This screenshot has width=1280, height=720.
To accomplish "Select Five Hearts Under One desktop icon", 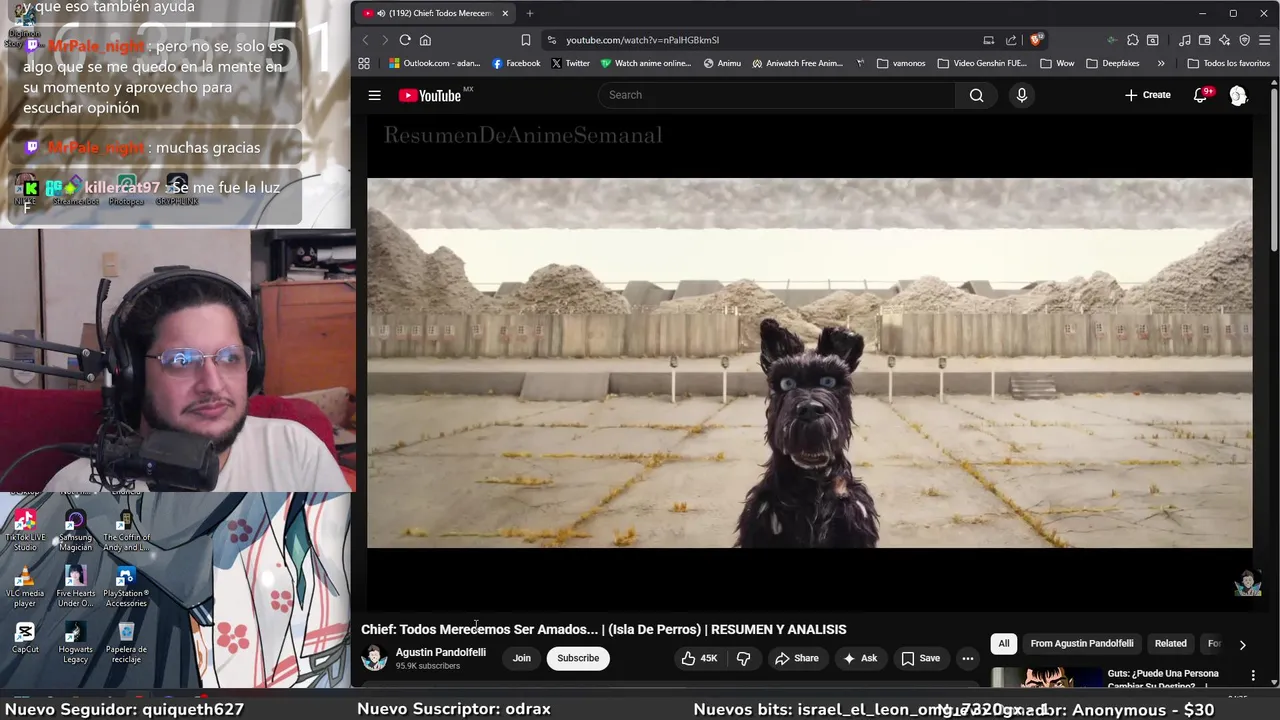I will tap(75, 586).
